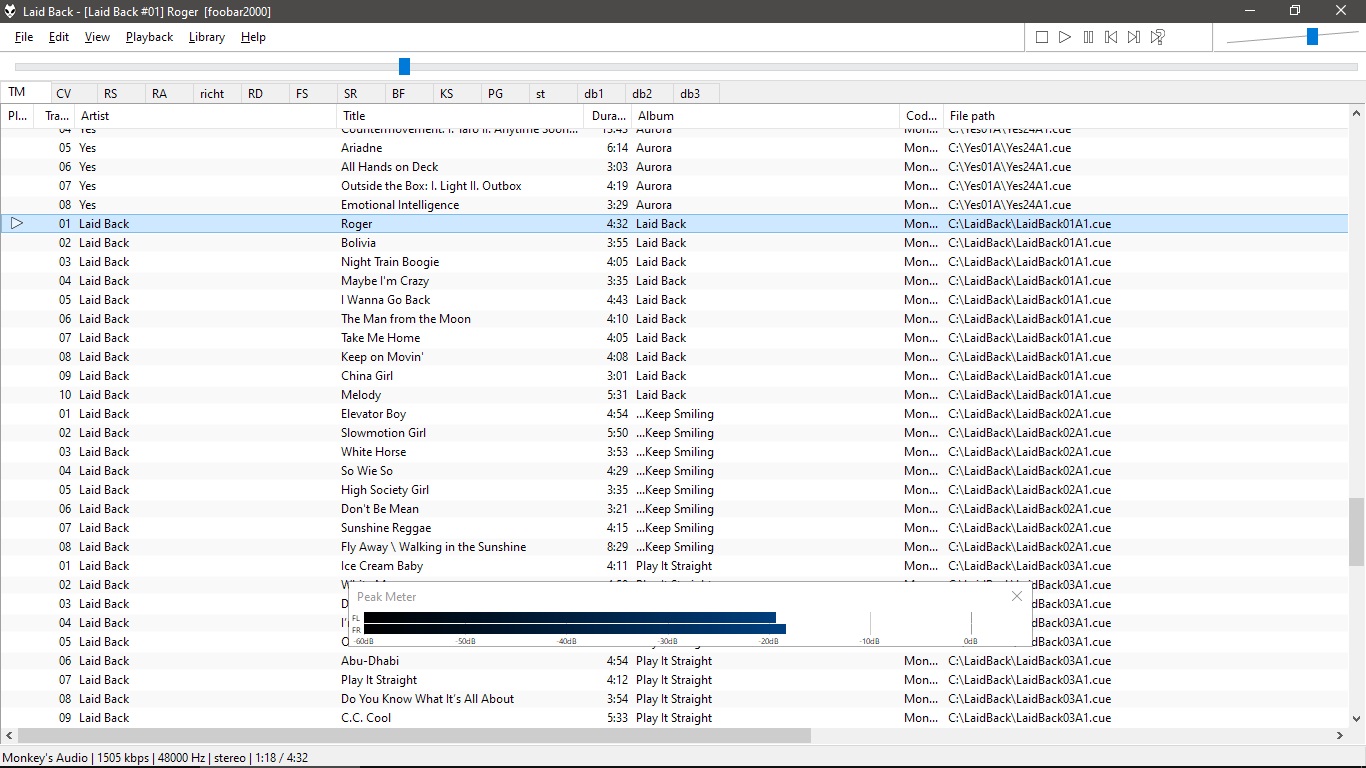Click the horizontal scrollbar right arrow

(x=1340, y=736)
